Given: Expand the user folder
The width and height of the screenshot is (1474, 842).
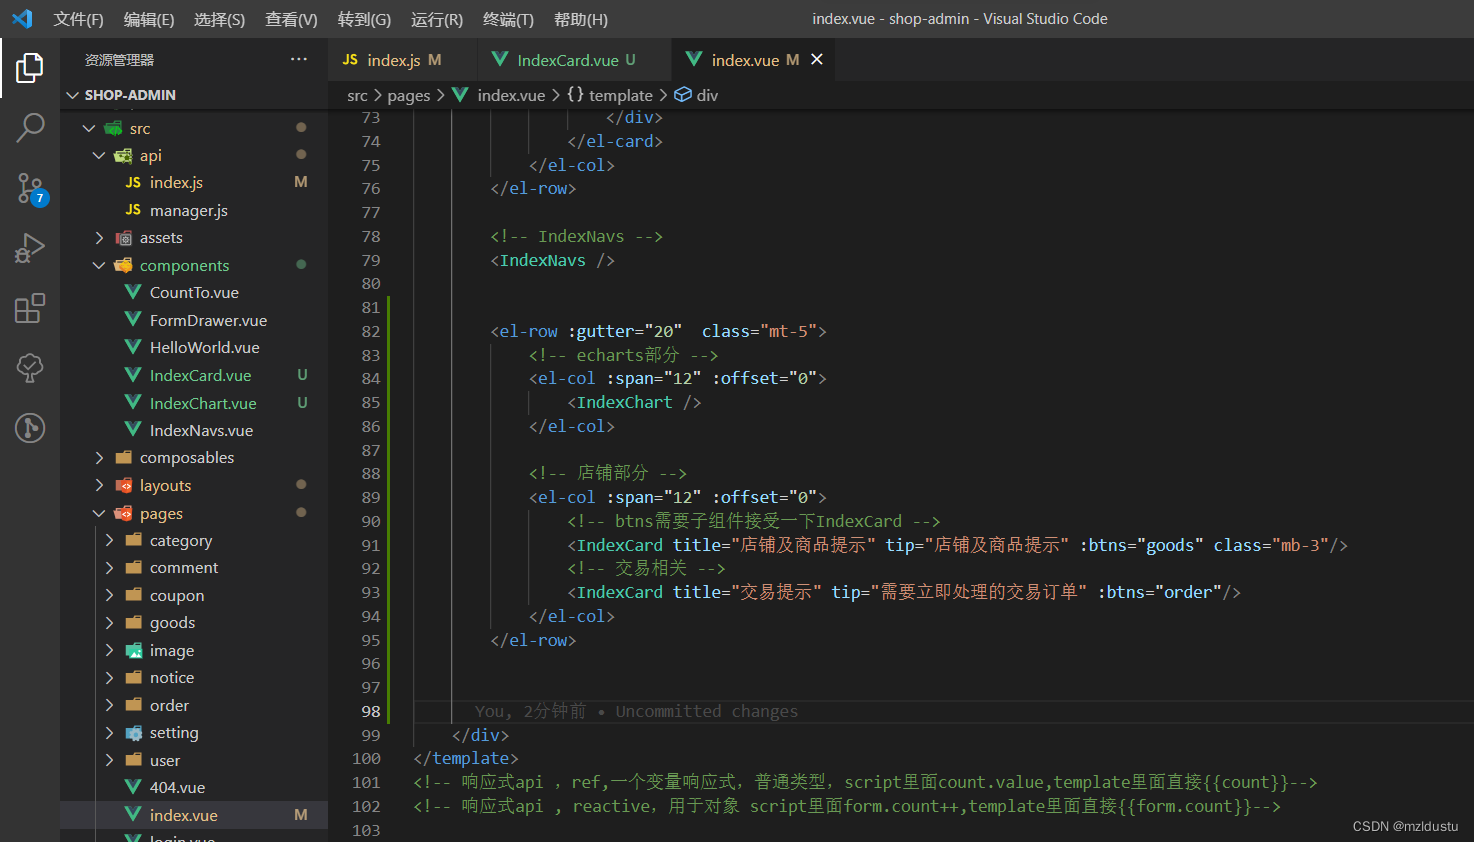Looking at the screenshot, I should click(109, 760).
